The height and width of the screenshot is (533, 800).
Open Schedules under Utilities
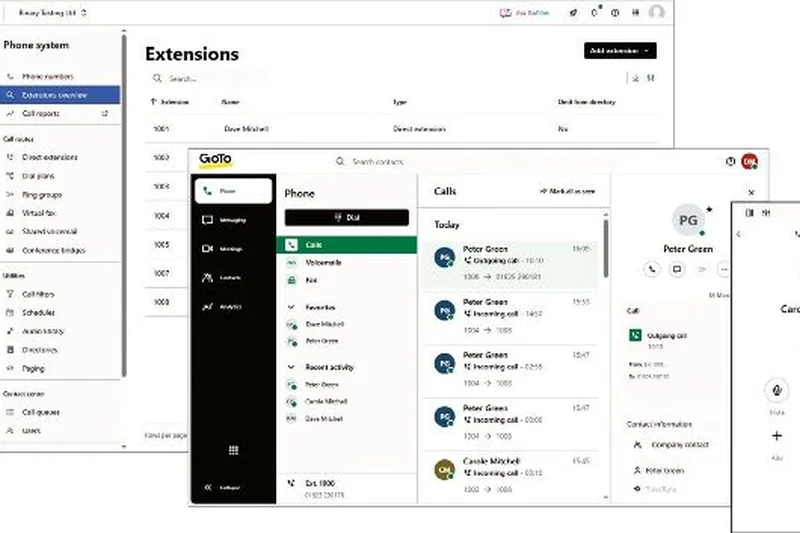pos(38,313)
